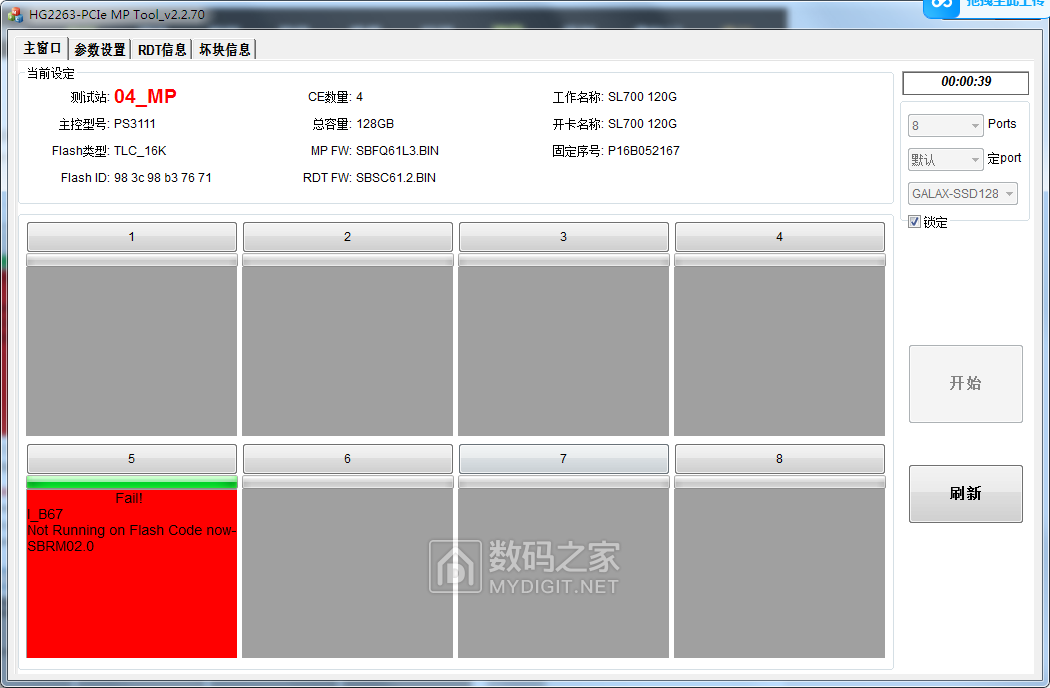Open the Ports count dropdown showing 8

[945, 125]
